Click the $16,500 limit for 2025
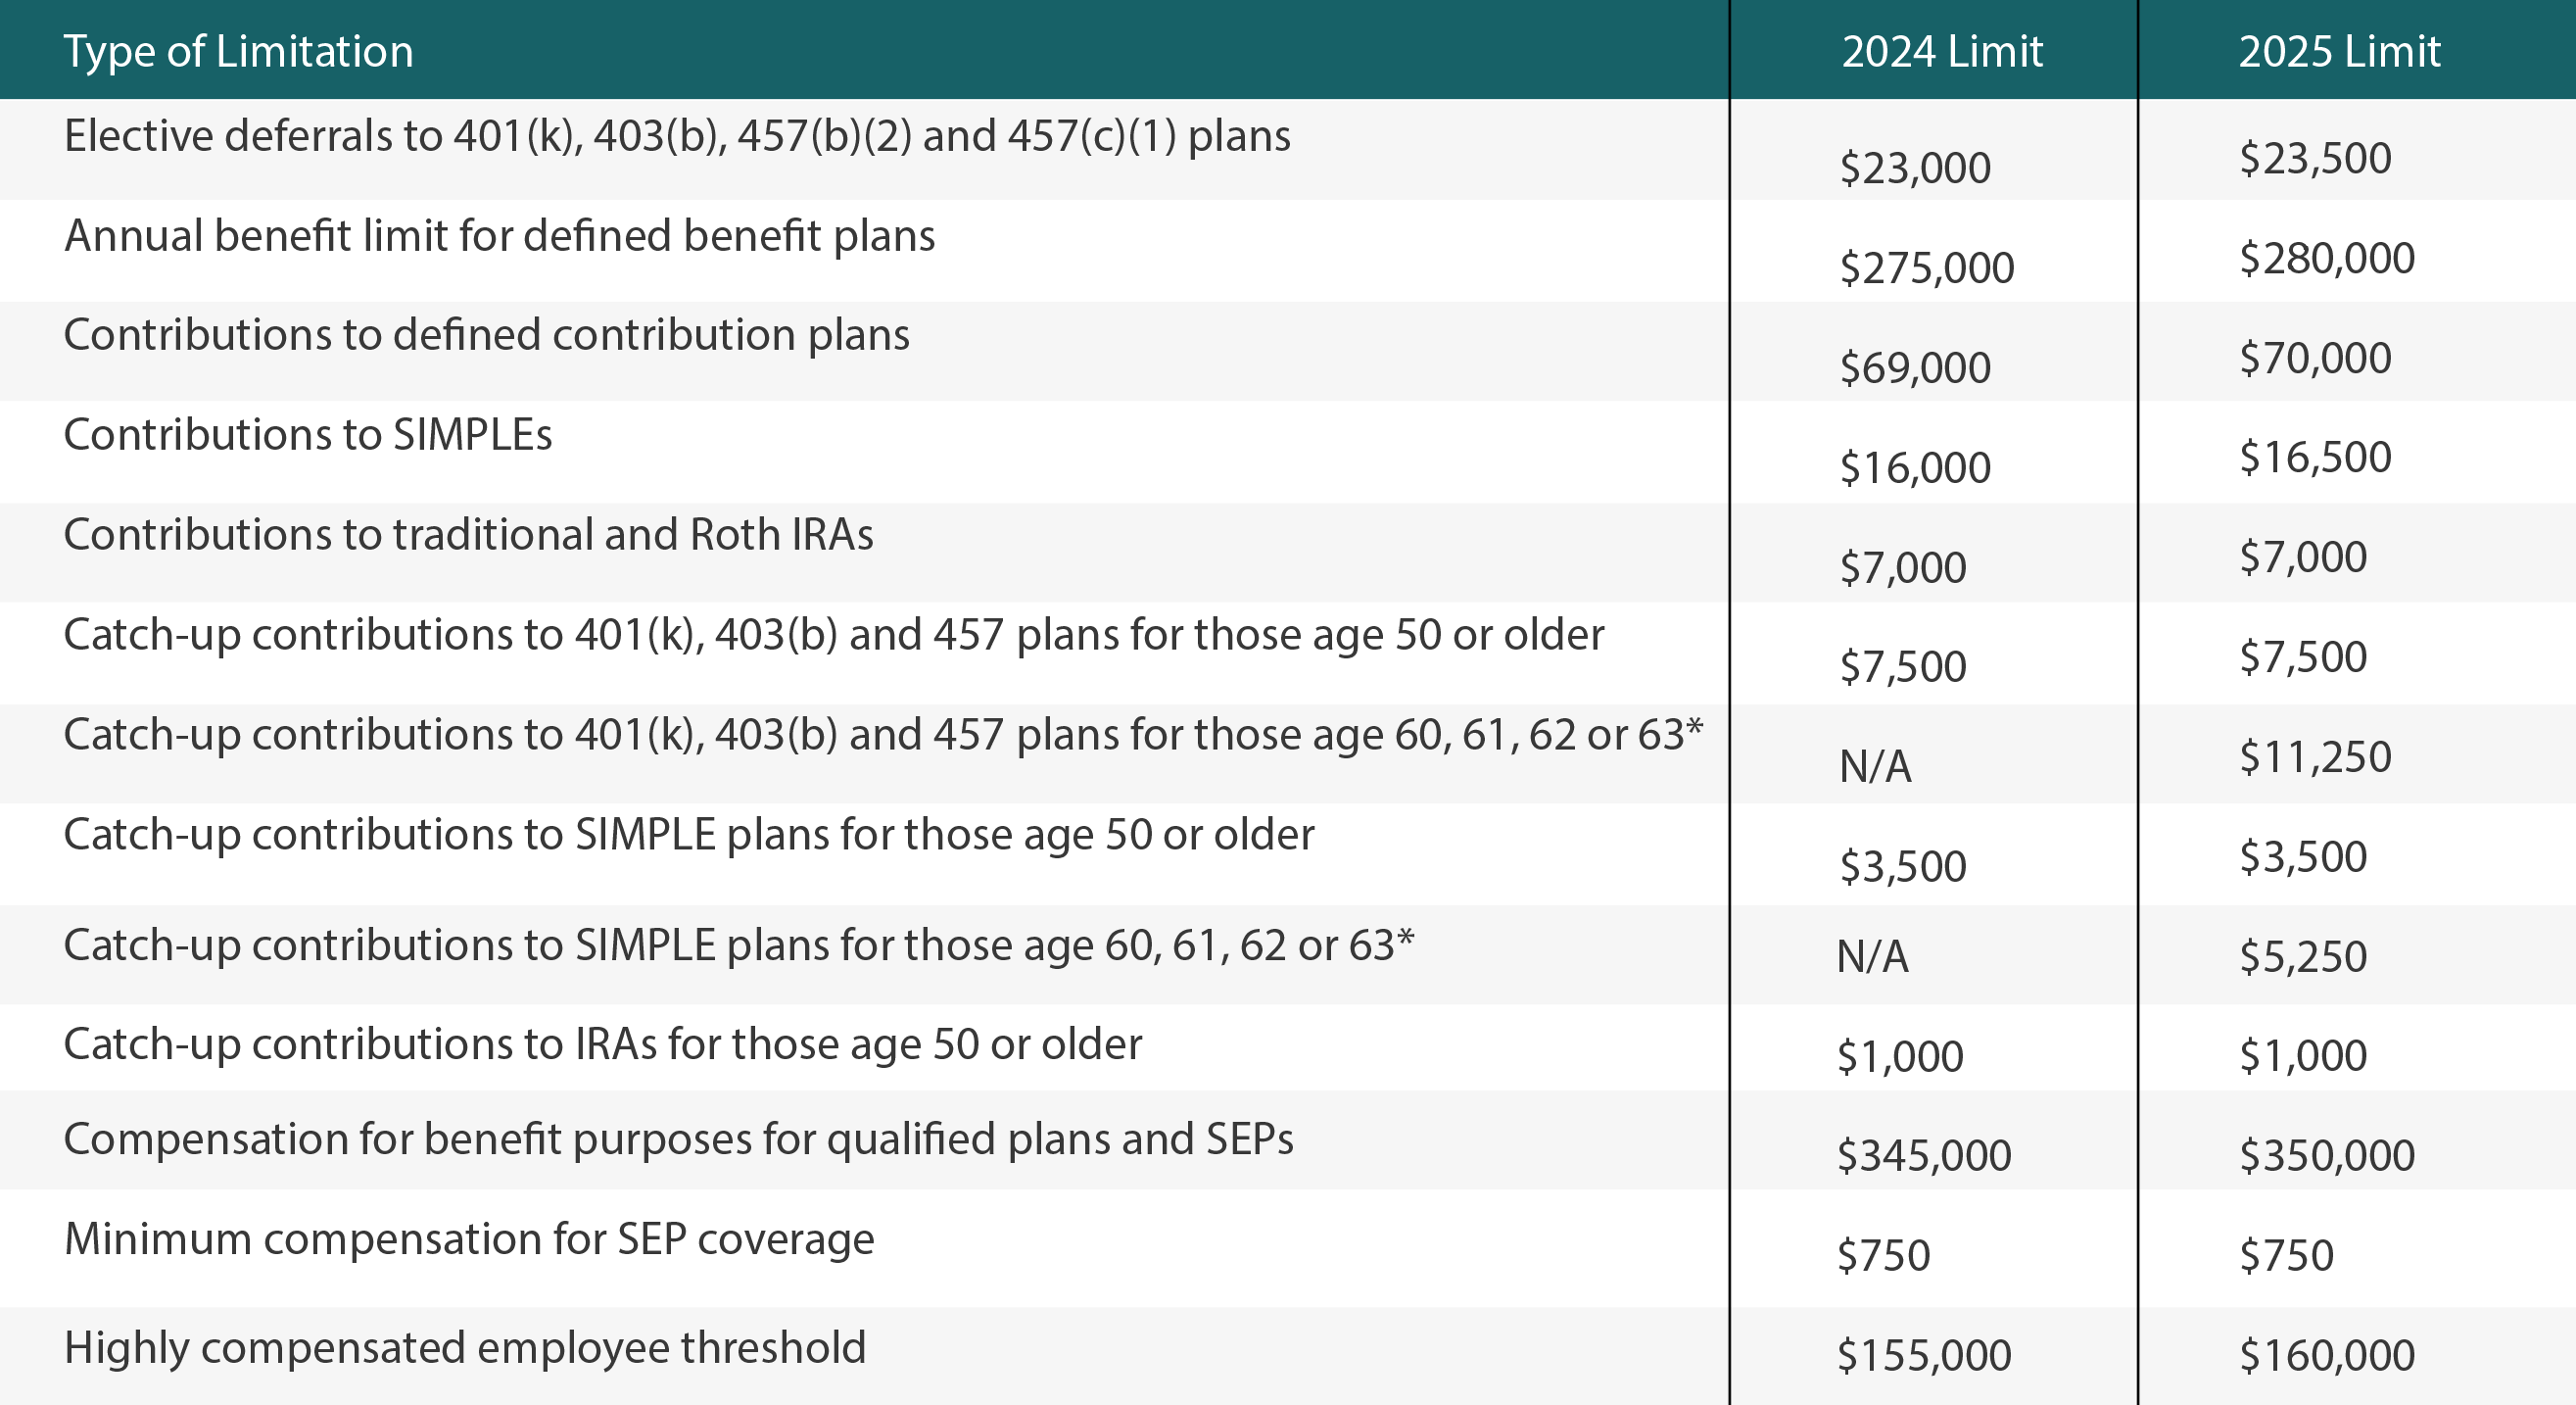 coord(2315,457)
